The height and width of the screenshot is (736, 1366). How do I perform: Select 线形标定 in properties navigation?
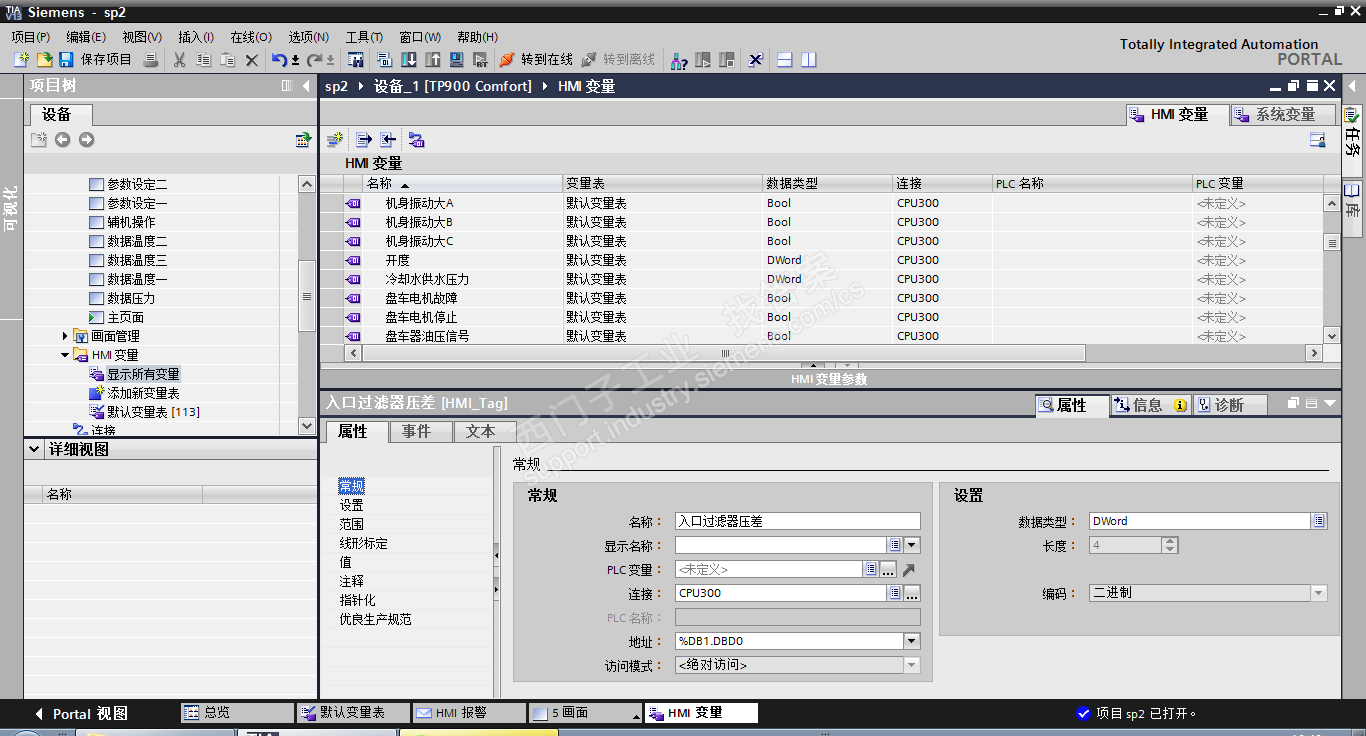[x=363, y=543]
